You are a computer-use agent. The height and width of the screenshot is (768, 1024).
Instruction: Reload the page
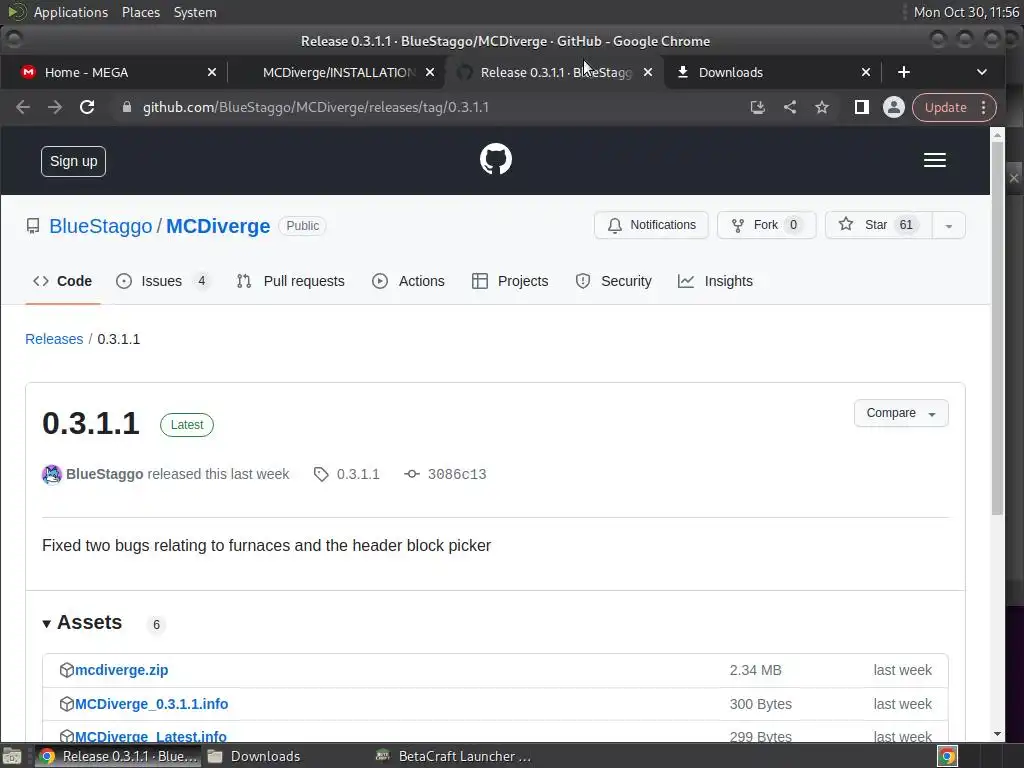pos(87,107)
